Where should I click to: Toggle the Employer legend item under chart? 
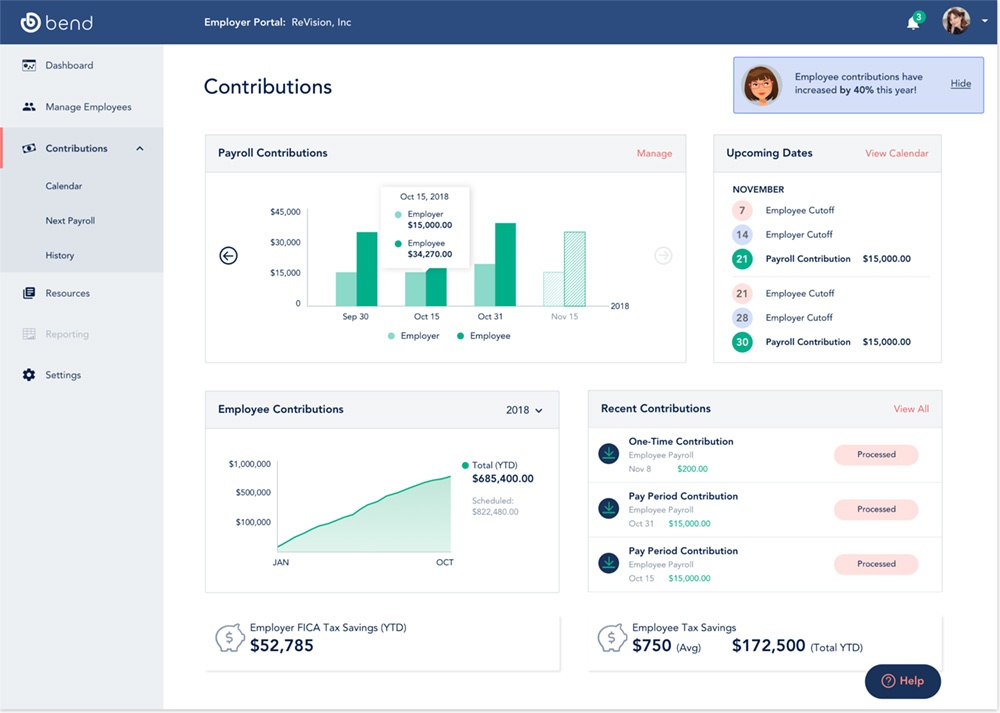414,336
